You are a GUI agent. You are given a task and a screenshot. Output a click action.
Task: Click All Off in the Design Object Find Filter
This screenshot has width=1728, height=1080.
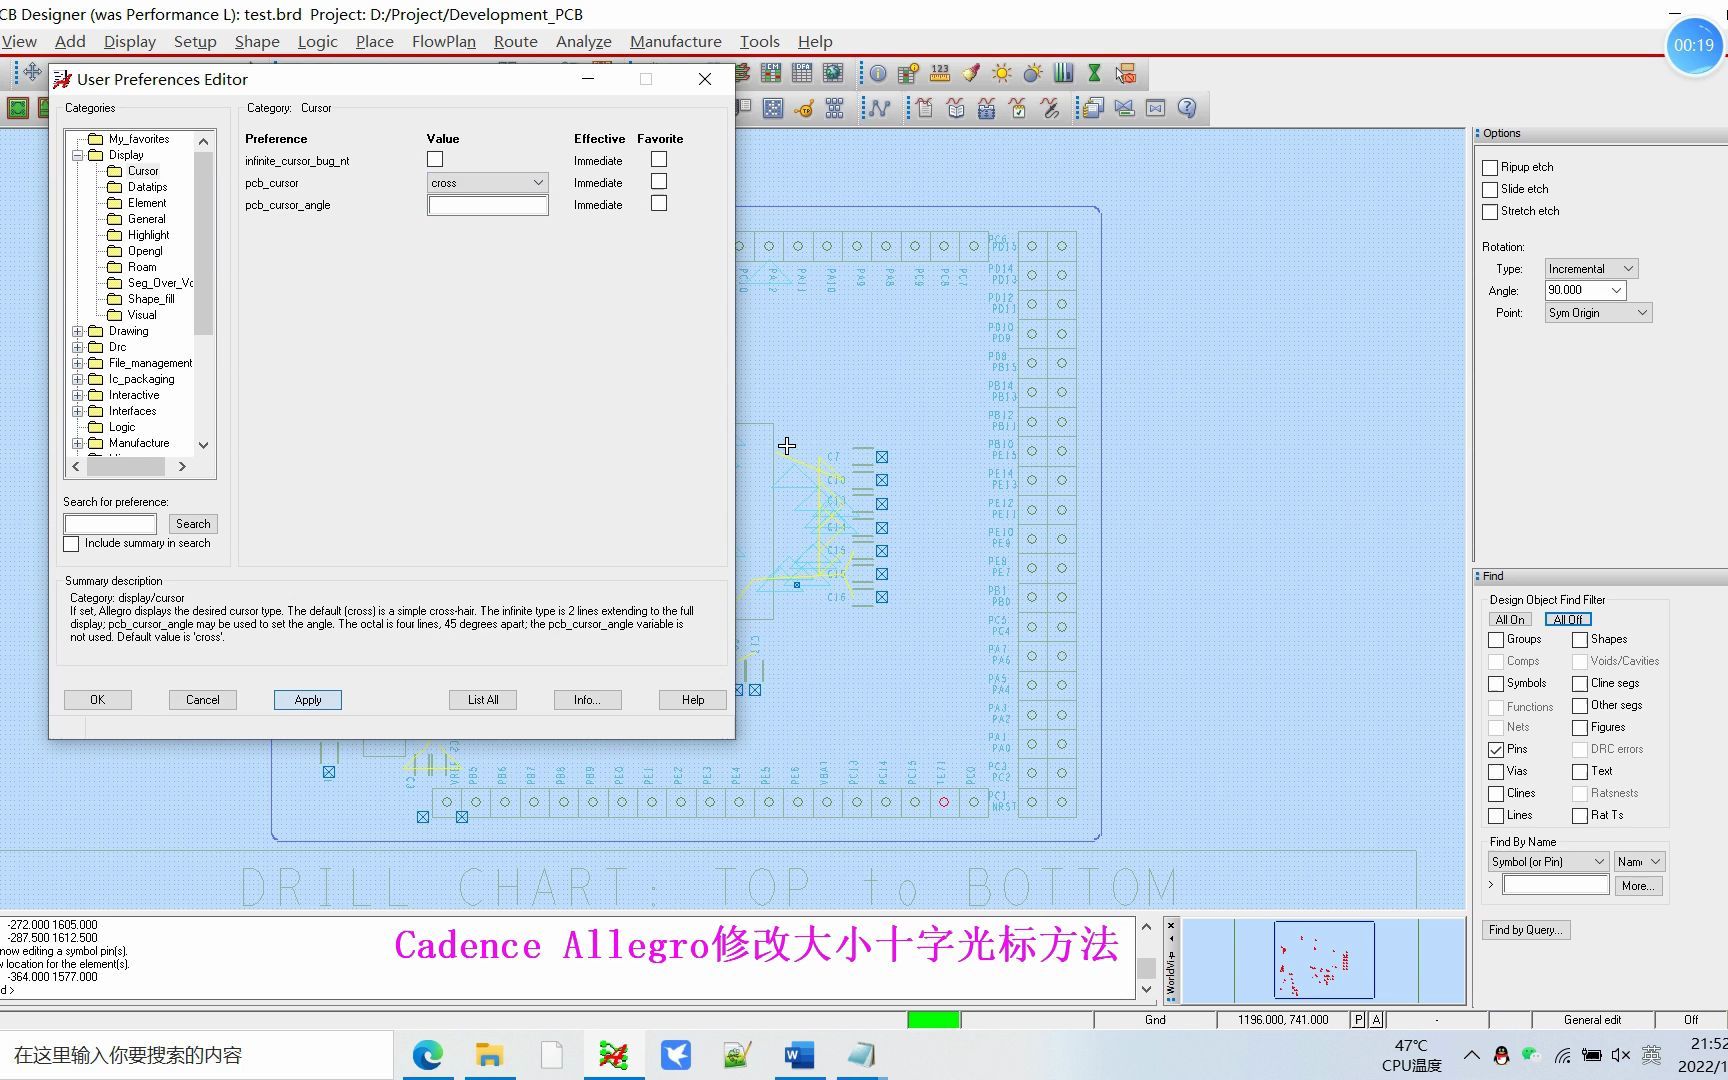[x=1567, y=619]
